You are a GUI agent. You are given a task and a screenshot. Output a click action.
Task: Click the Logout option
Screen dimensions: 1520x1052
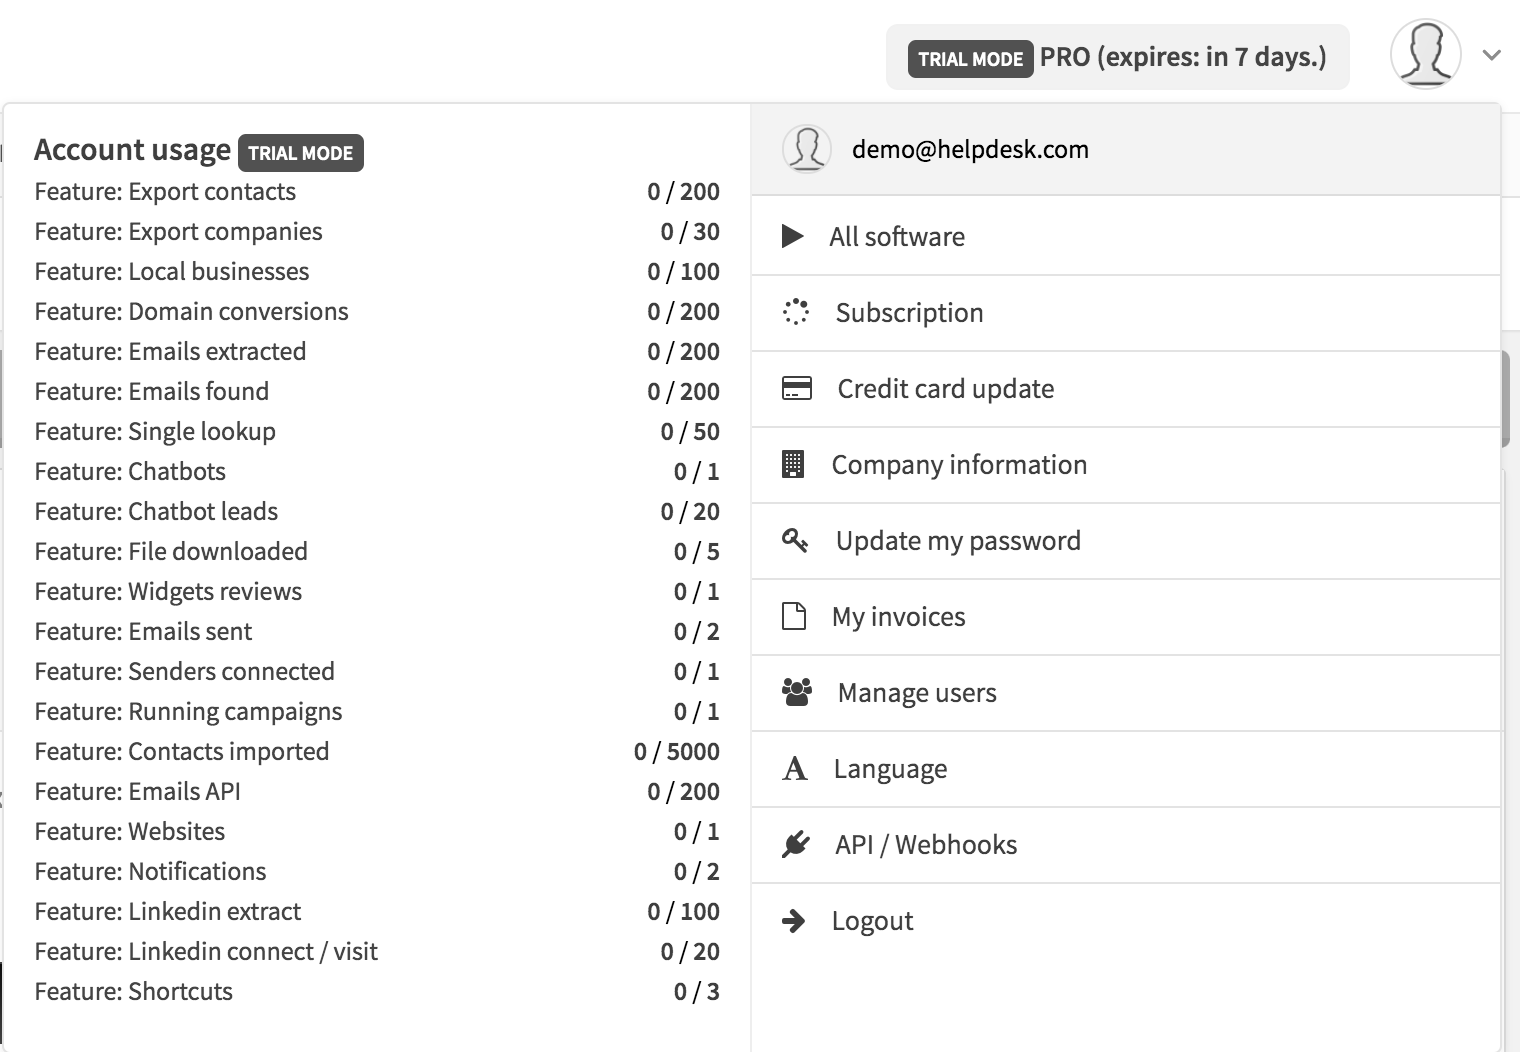[x=872, y=920]
